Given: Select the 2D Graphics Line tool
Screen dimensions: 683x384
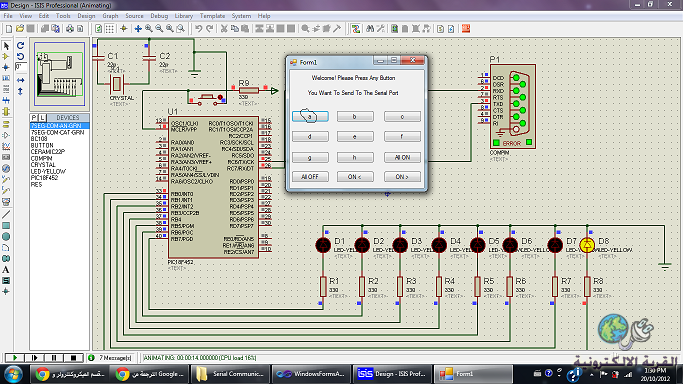Looking at the screenshot, I should click(x=6, y=214).
